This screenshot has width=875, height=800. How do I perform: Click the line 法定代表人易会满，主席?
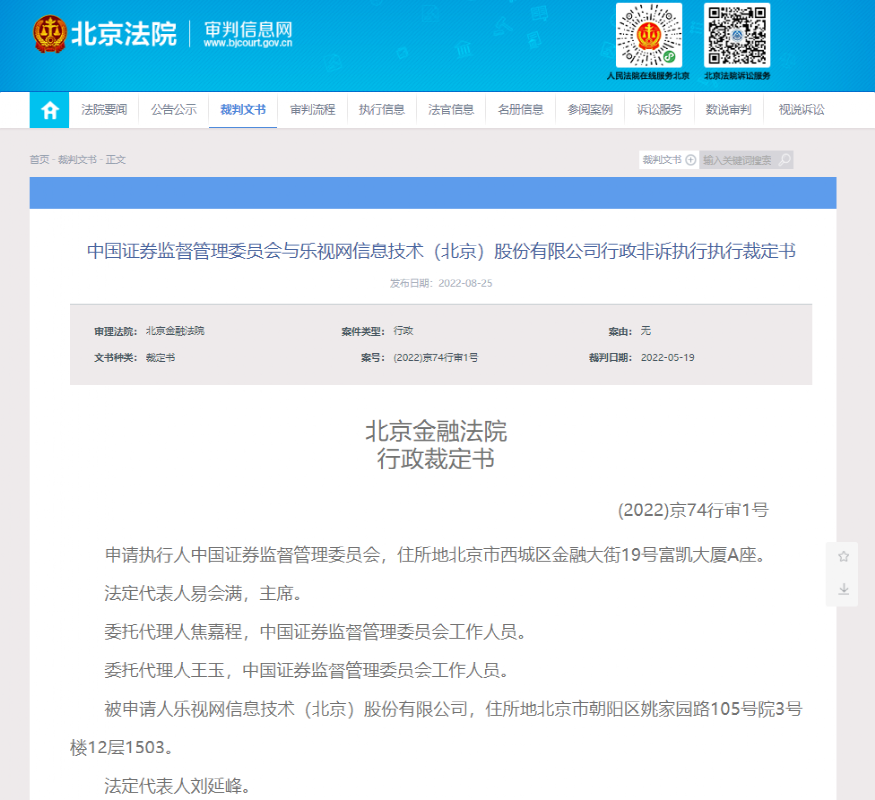[x=203, y=594]
